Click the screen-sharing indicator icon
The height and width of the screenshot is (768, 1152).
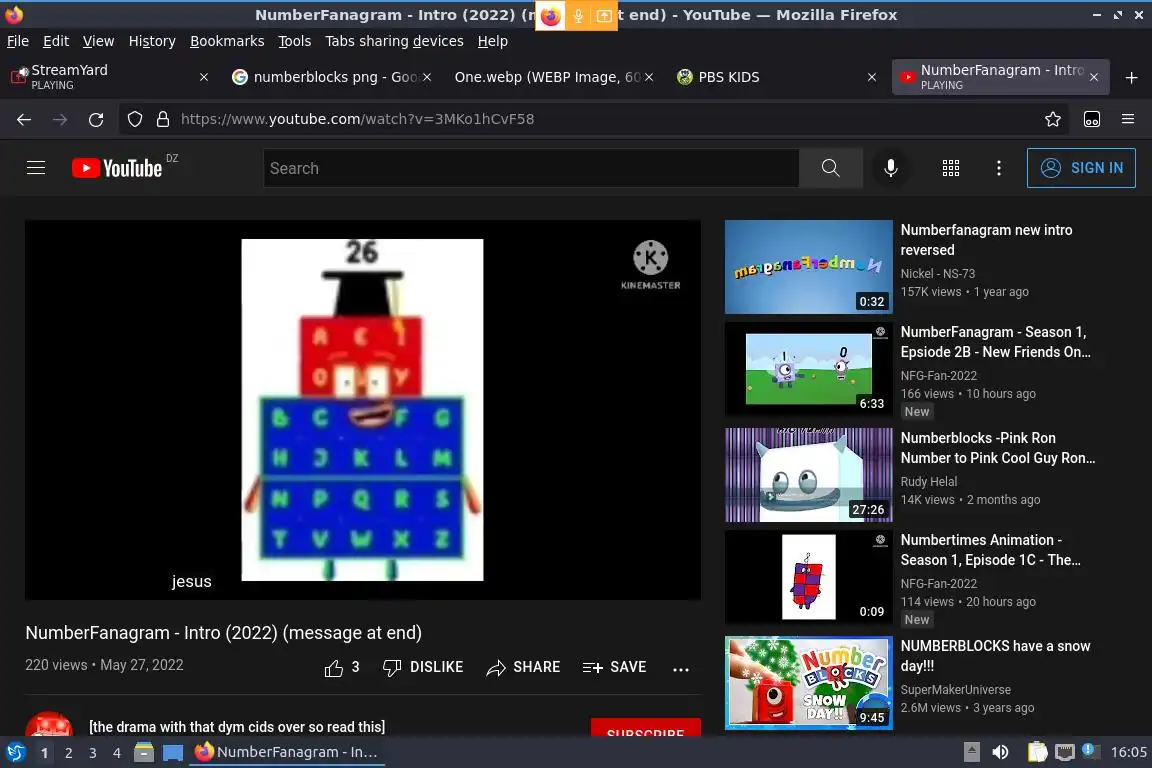coord(604,16)
